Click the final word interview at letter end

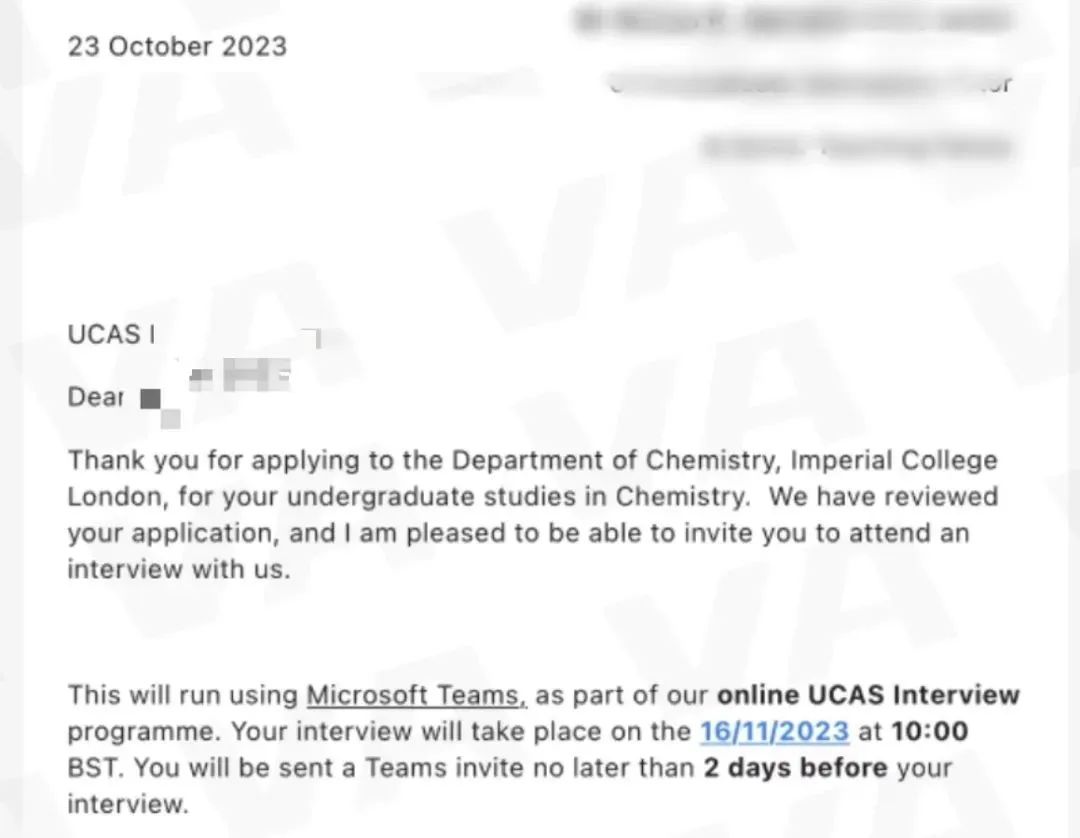[127, 804]
